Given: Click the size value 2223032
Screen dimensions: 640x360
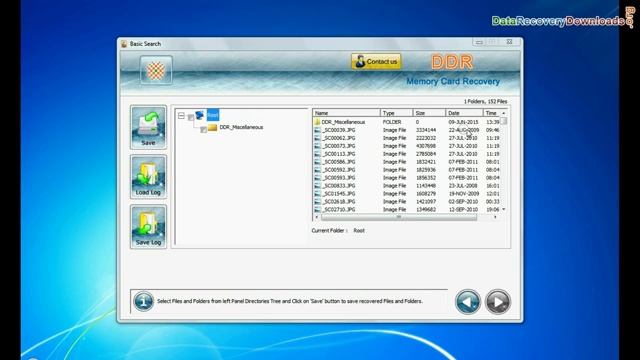Looking at the screenshot, I should (426, 138).
